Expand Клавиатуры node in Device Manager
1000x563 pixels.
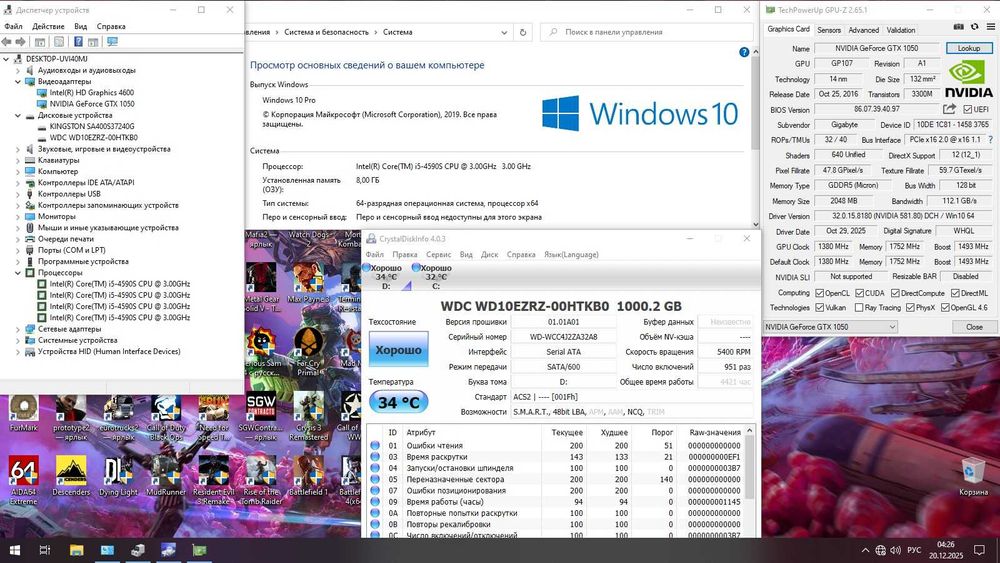[18, 161]
